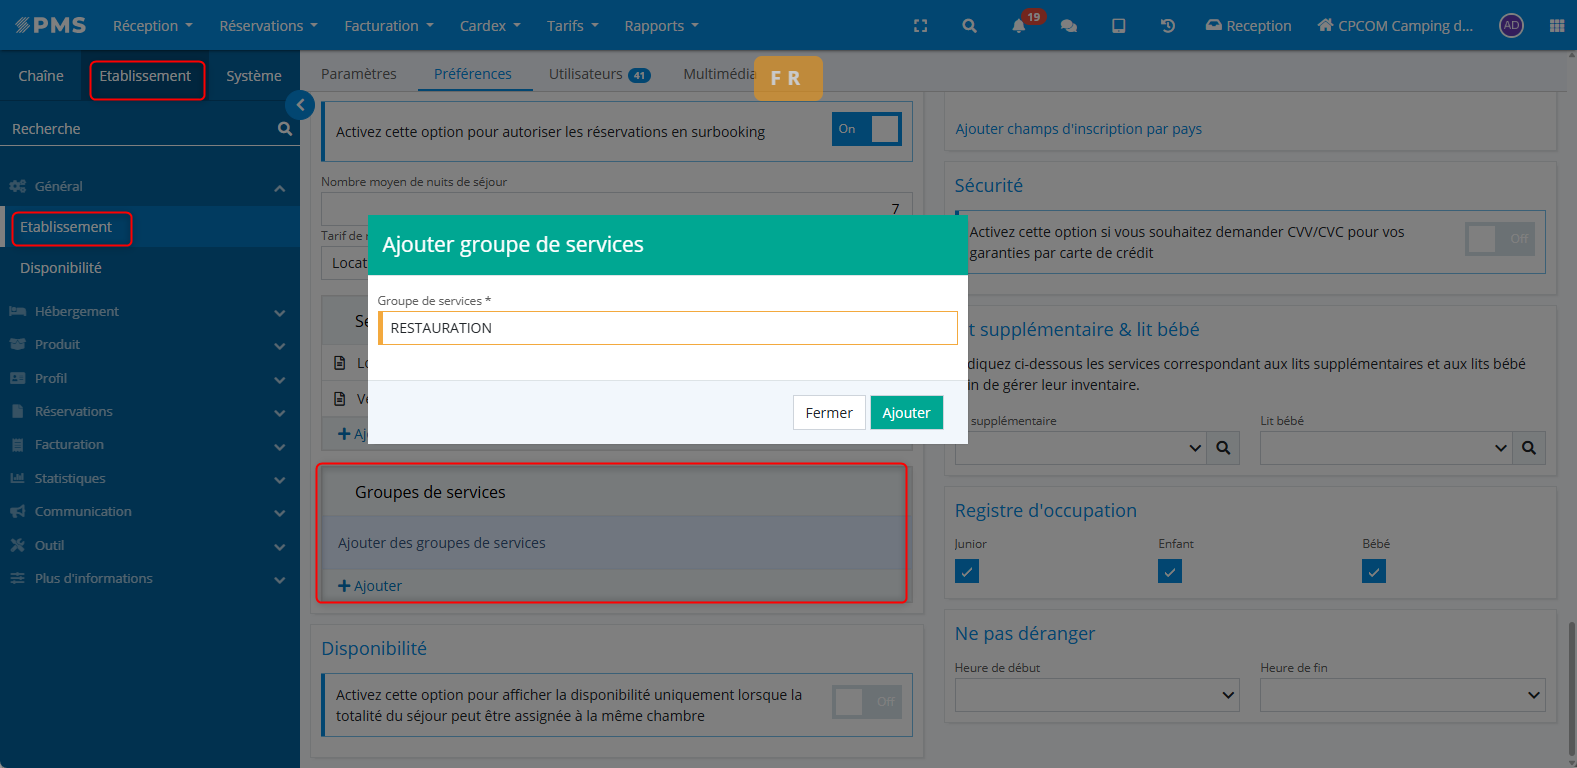Image resolution: width=1577 pixels, height=768 pixels.
Task: Click the search icon beside Lit bébé
Action: click(1528, 448)
